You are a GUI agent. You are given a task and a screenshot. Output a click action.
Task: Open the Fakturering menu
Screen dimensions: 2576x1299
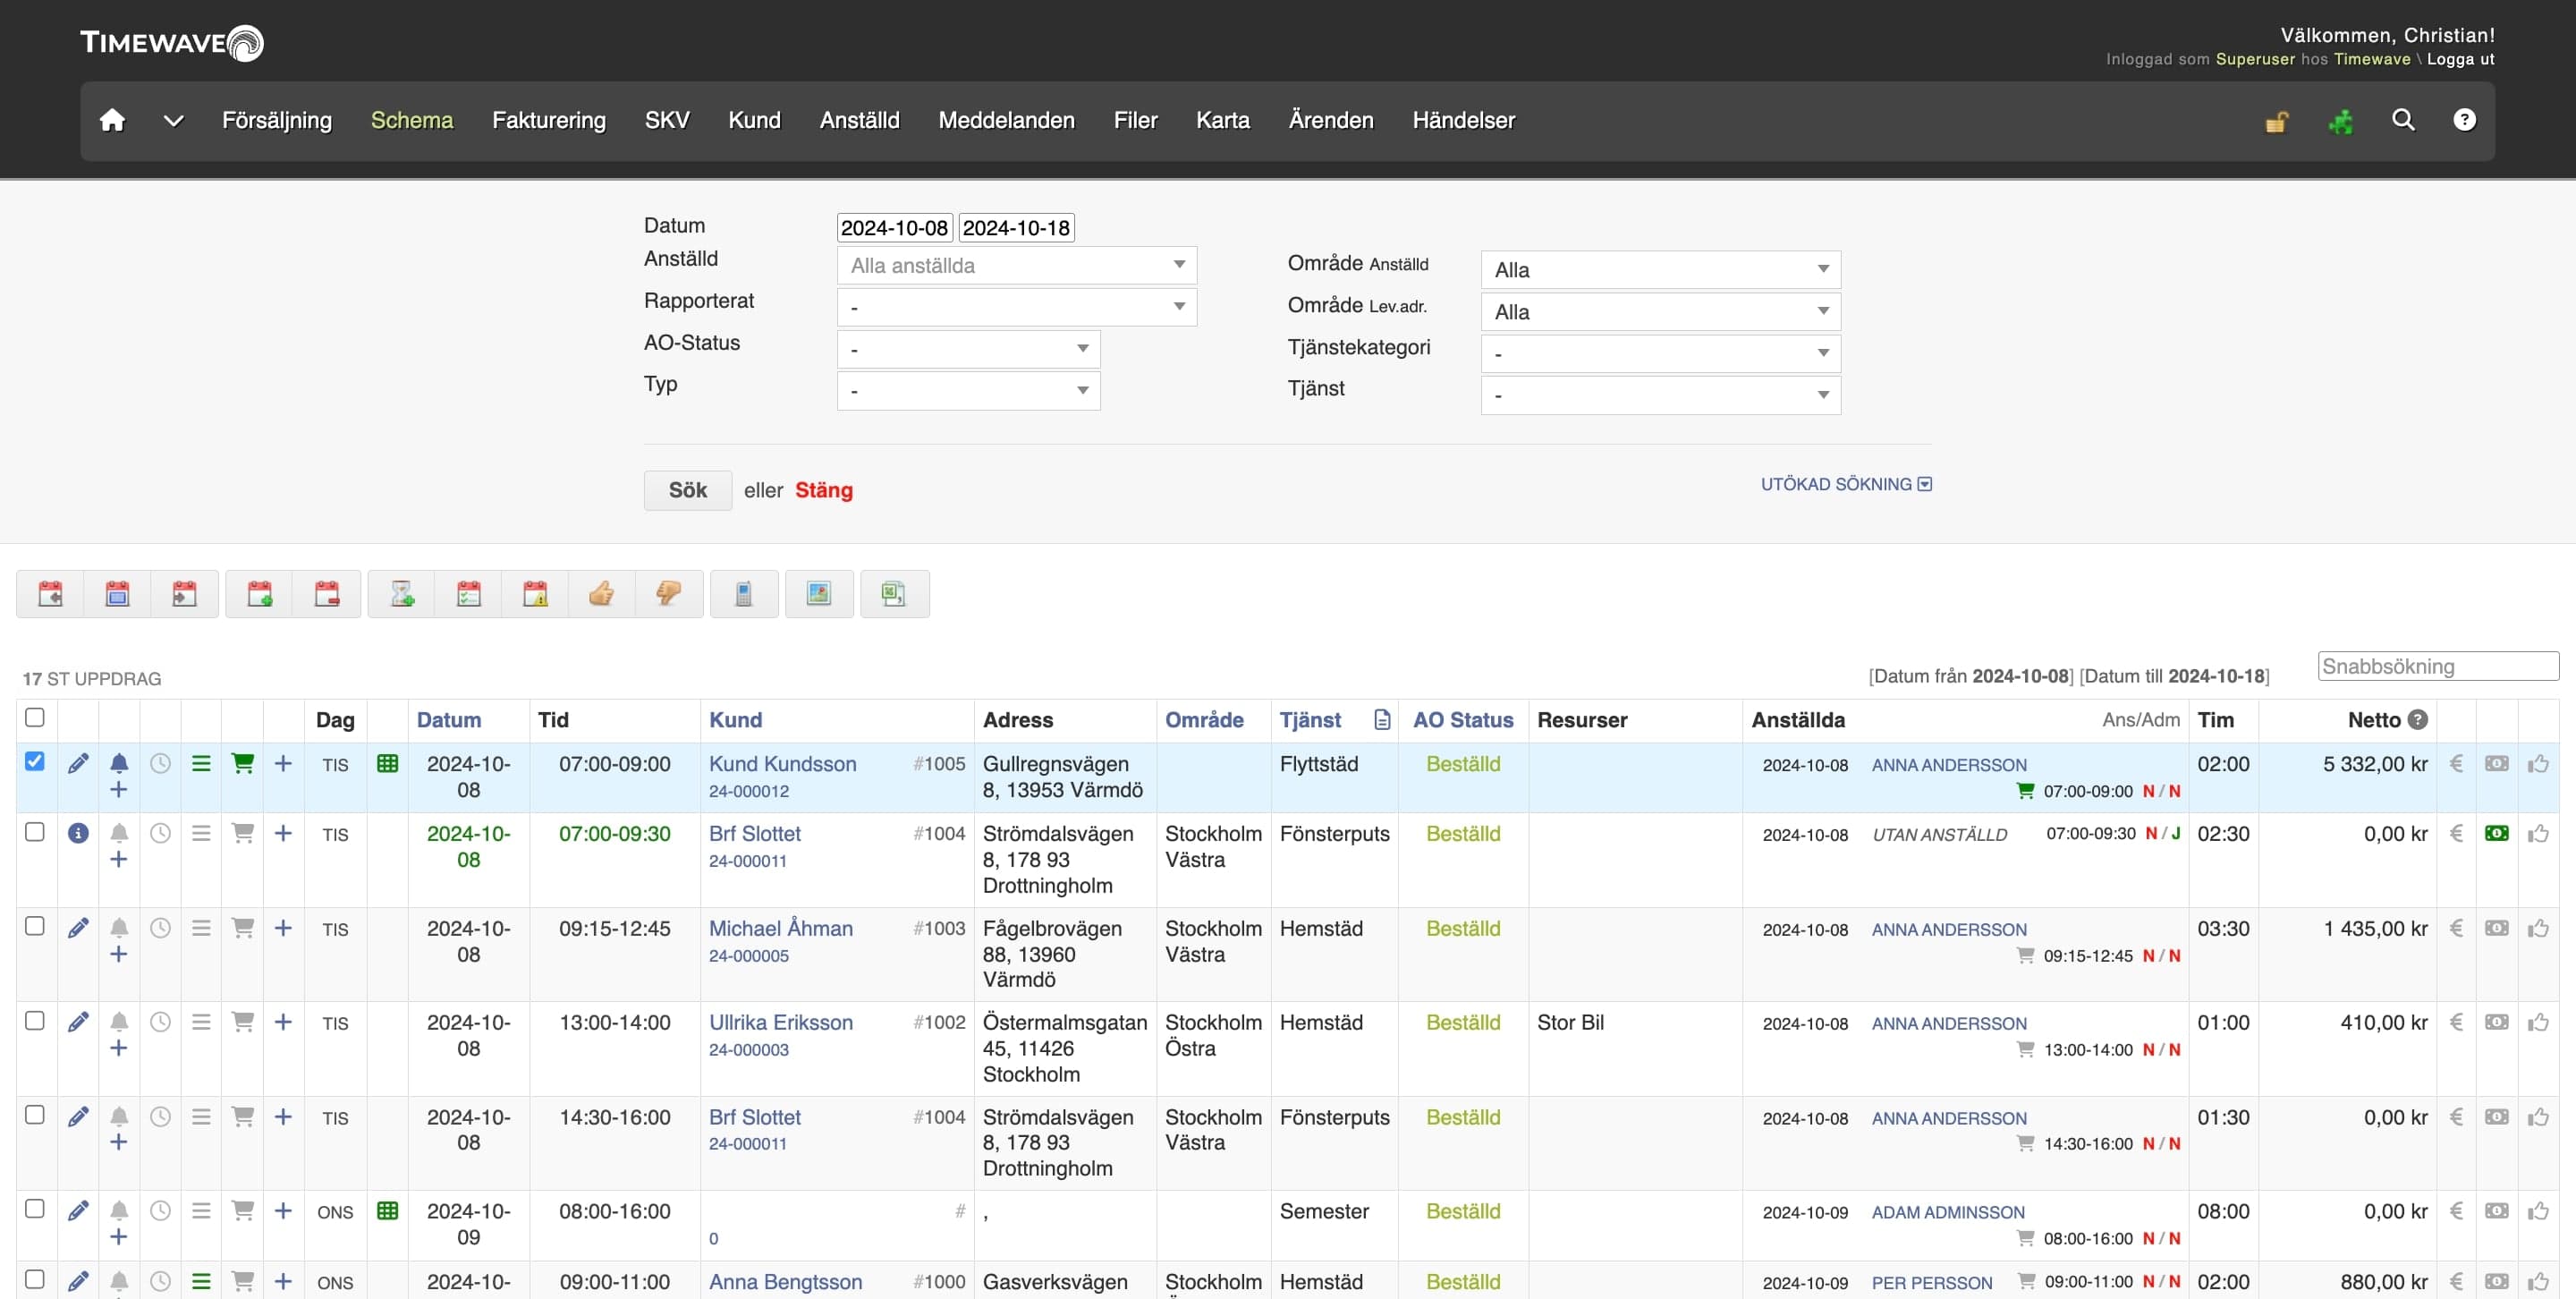click(549, 120)
